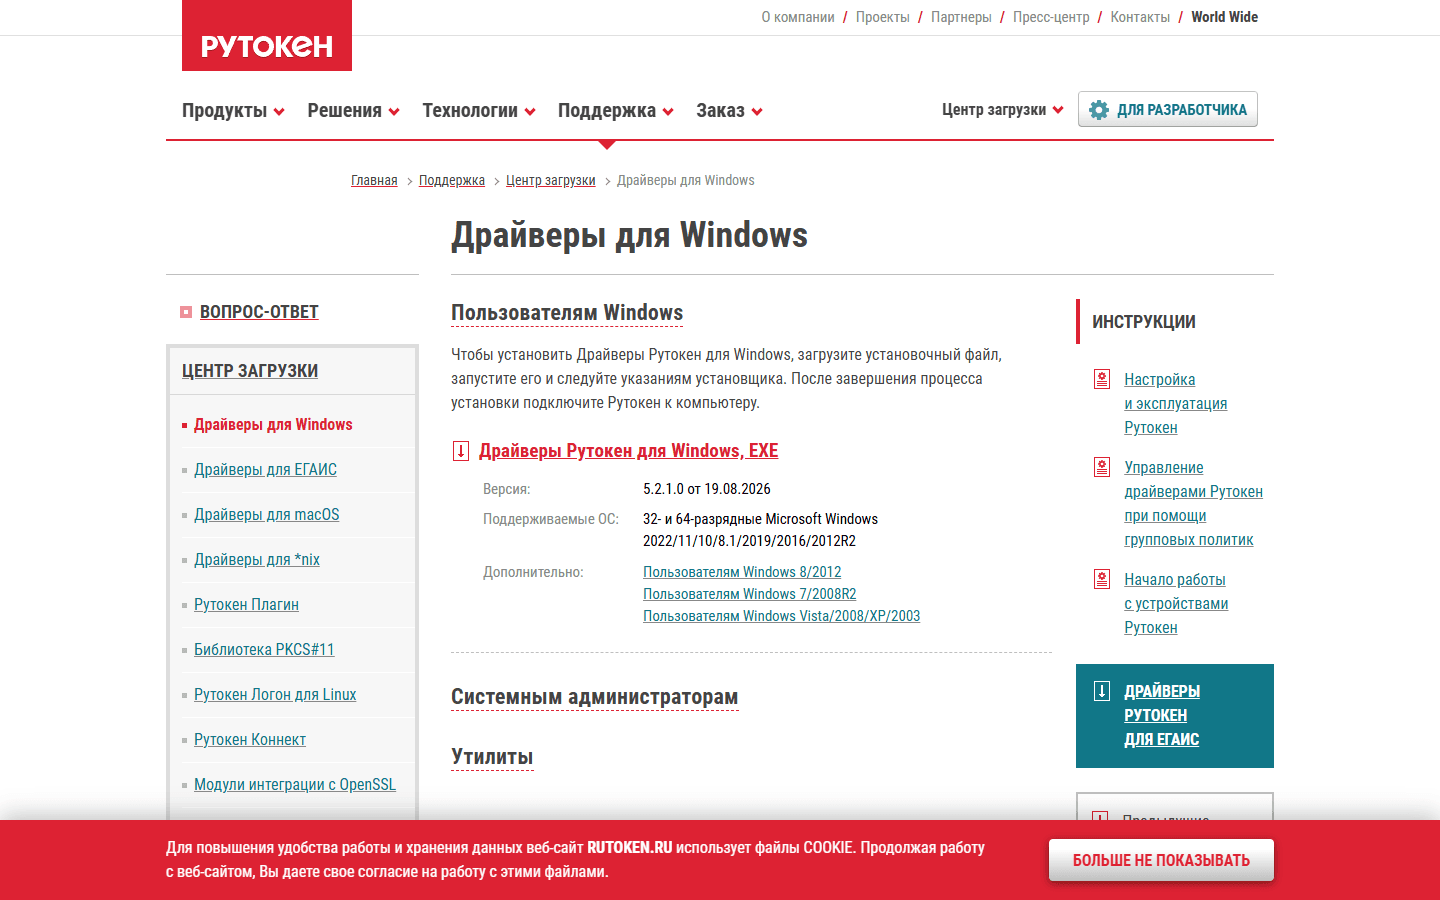
Task: Expand the Системным администраторам section
Action: [595, 697]
